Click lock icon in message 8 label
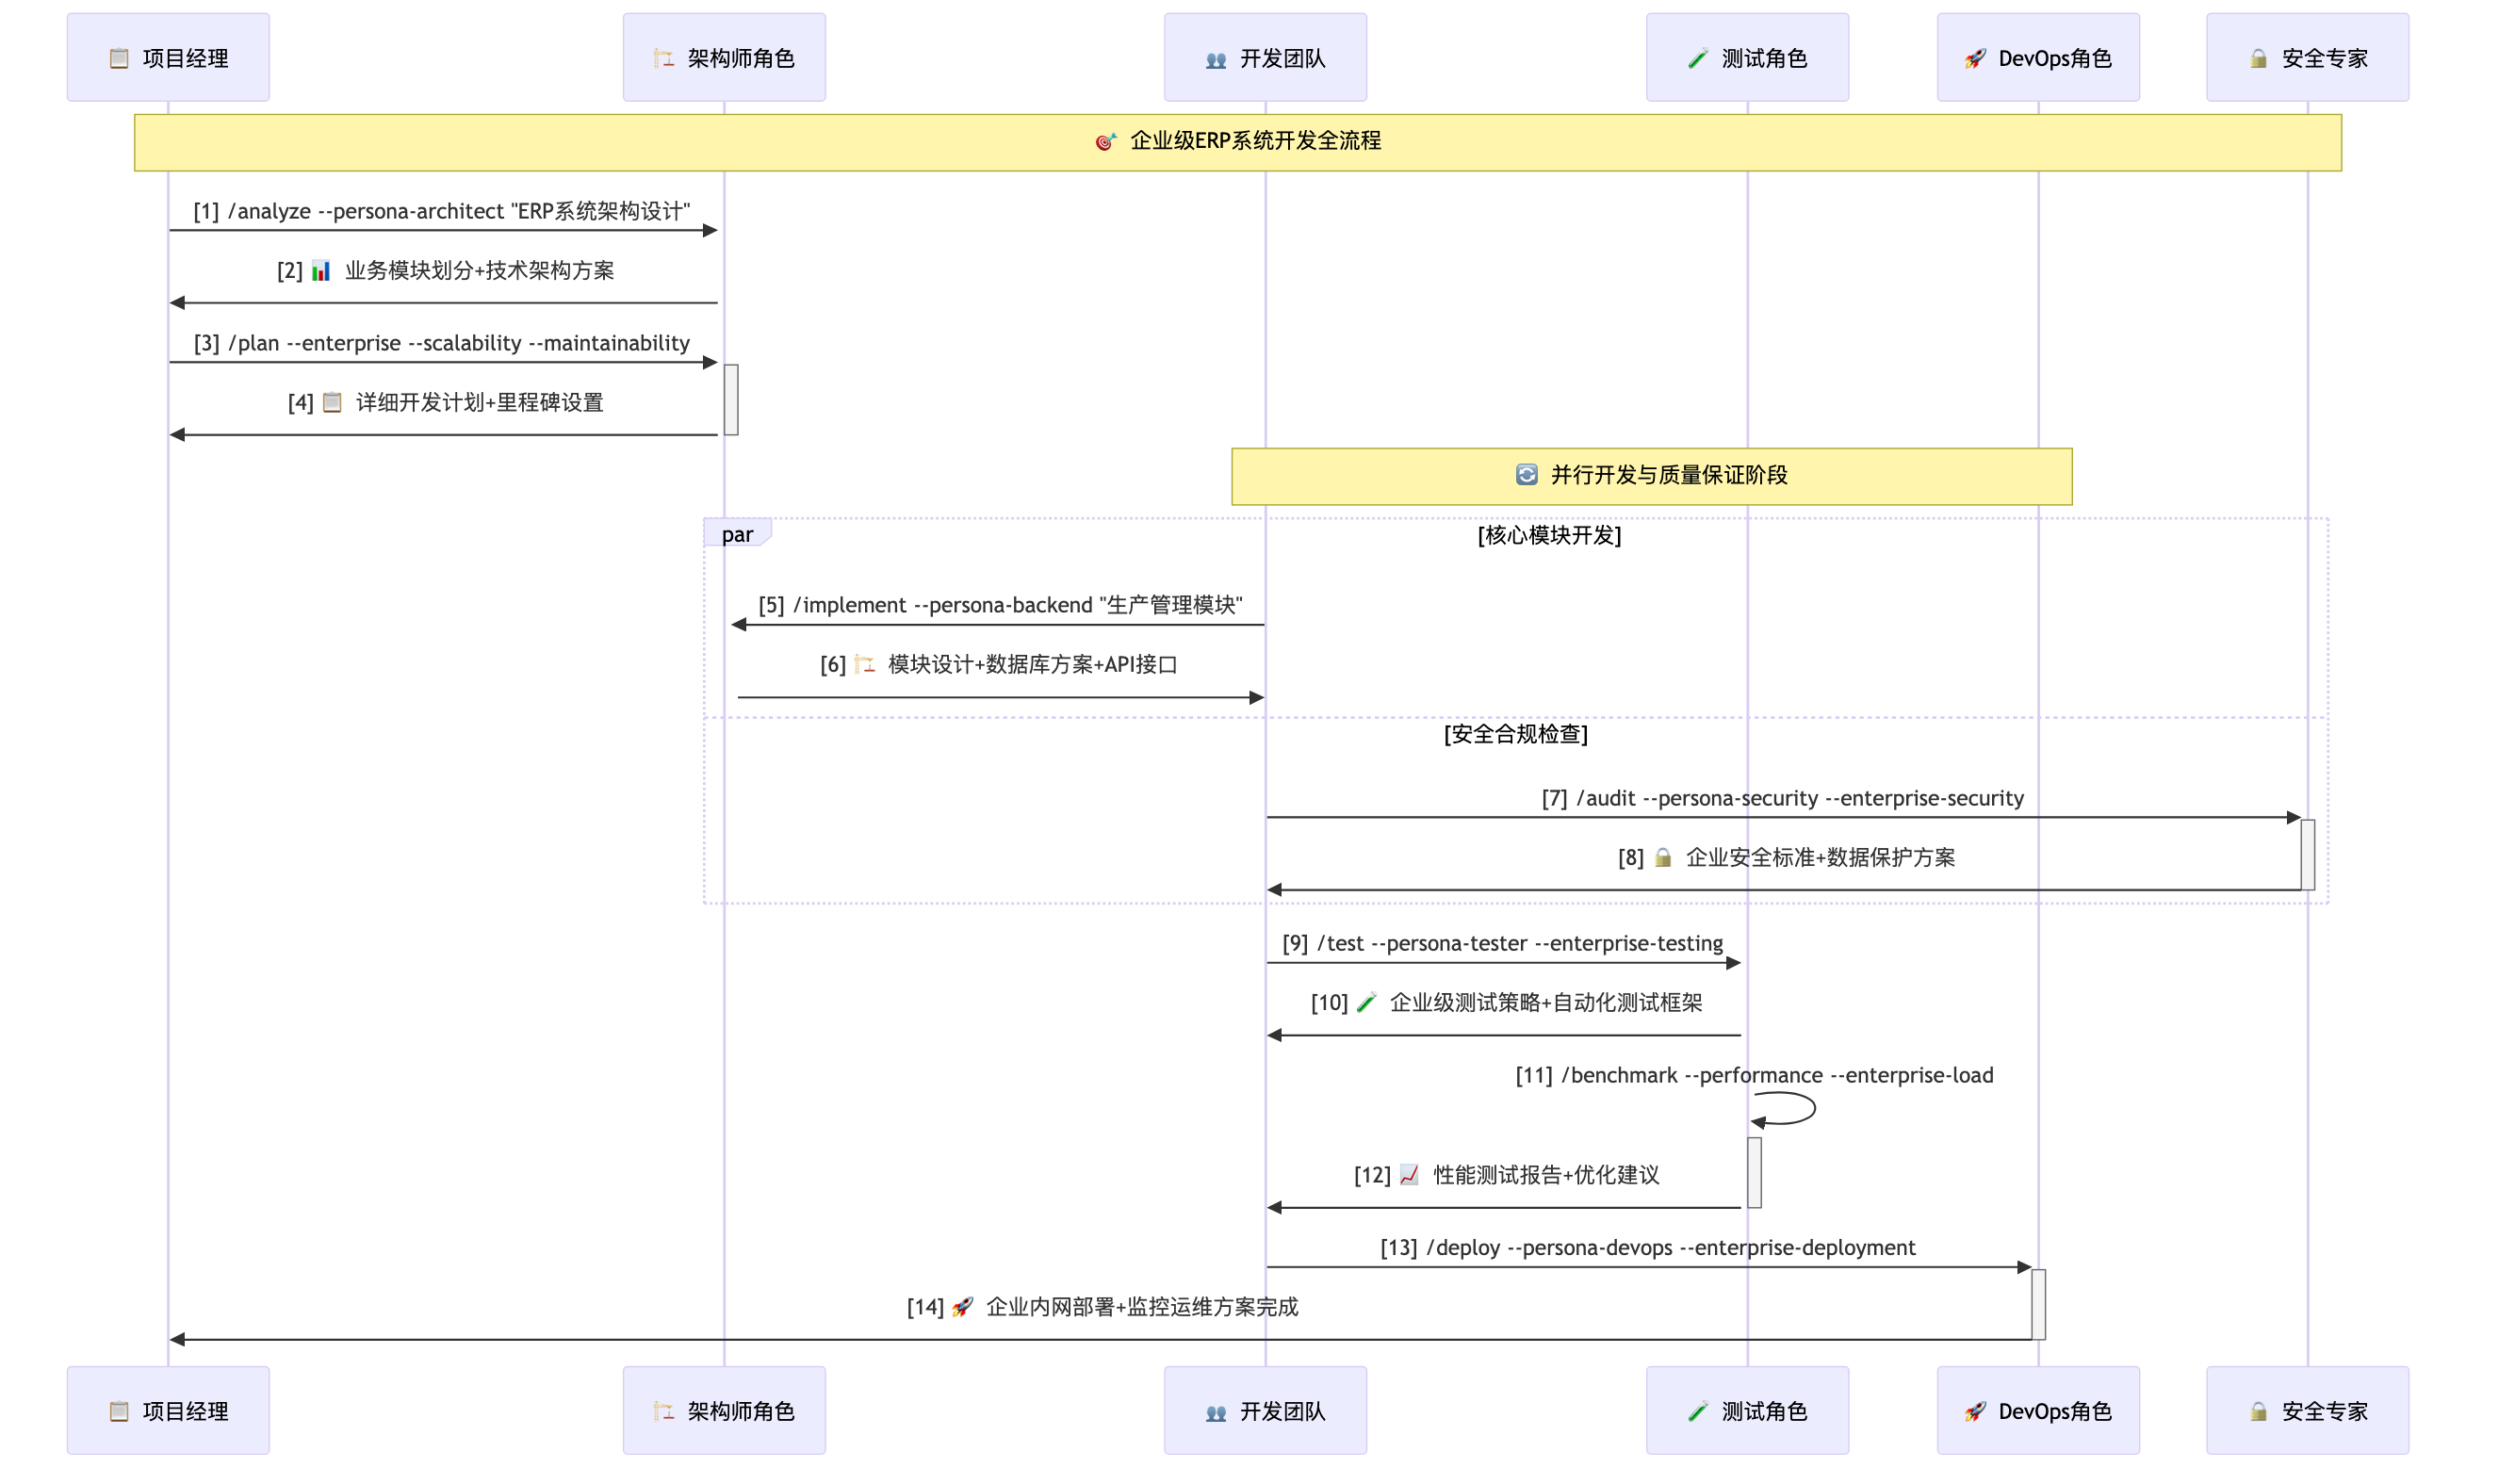 (x=1663, y=858)
